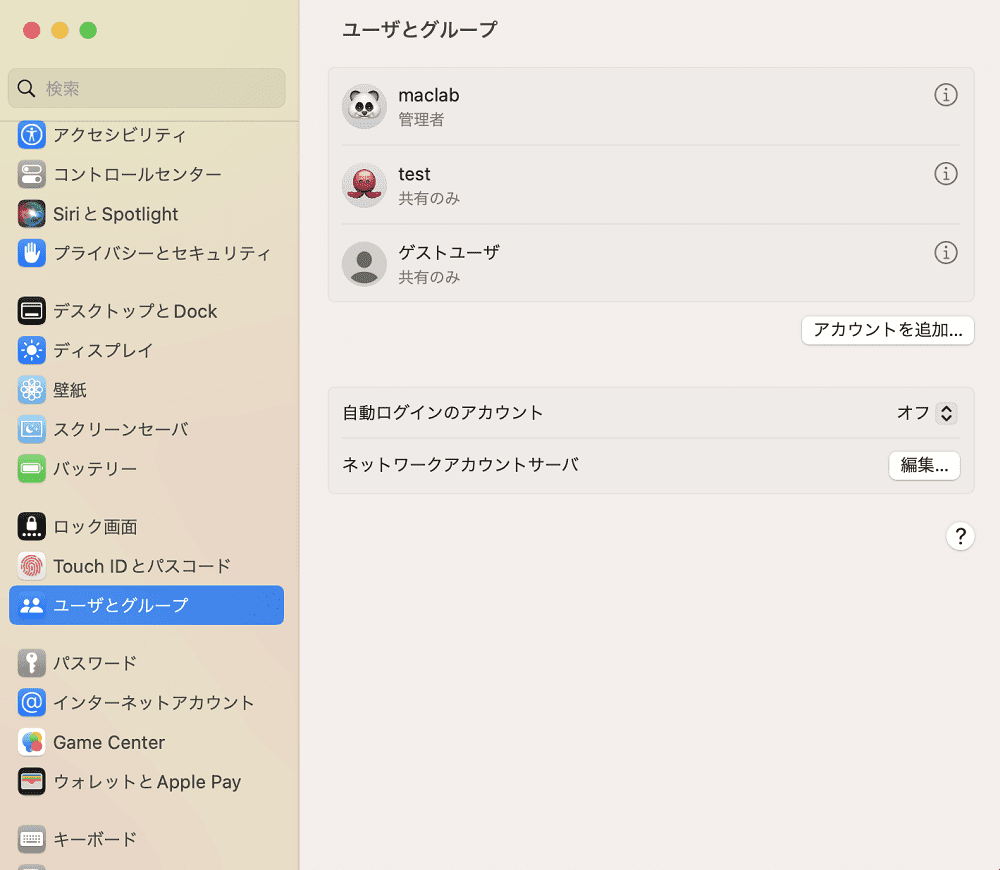Open the ウォレットと Apple Pay icon

[31, 781]
